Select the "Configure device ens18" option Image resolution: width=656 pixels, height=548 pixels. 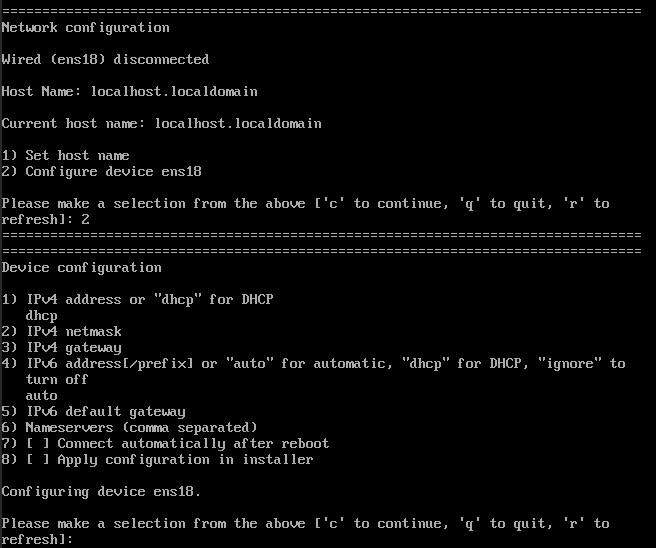[x=101, y=171]
